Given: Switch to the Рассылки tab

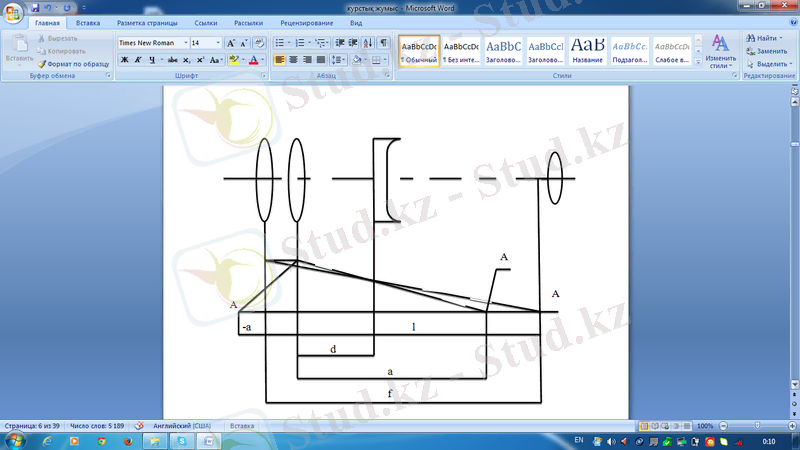Looking at the screenshot, I should coord(248,23).
